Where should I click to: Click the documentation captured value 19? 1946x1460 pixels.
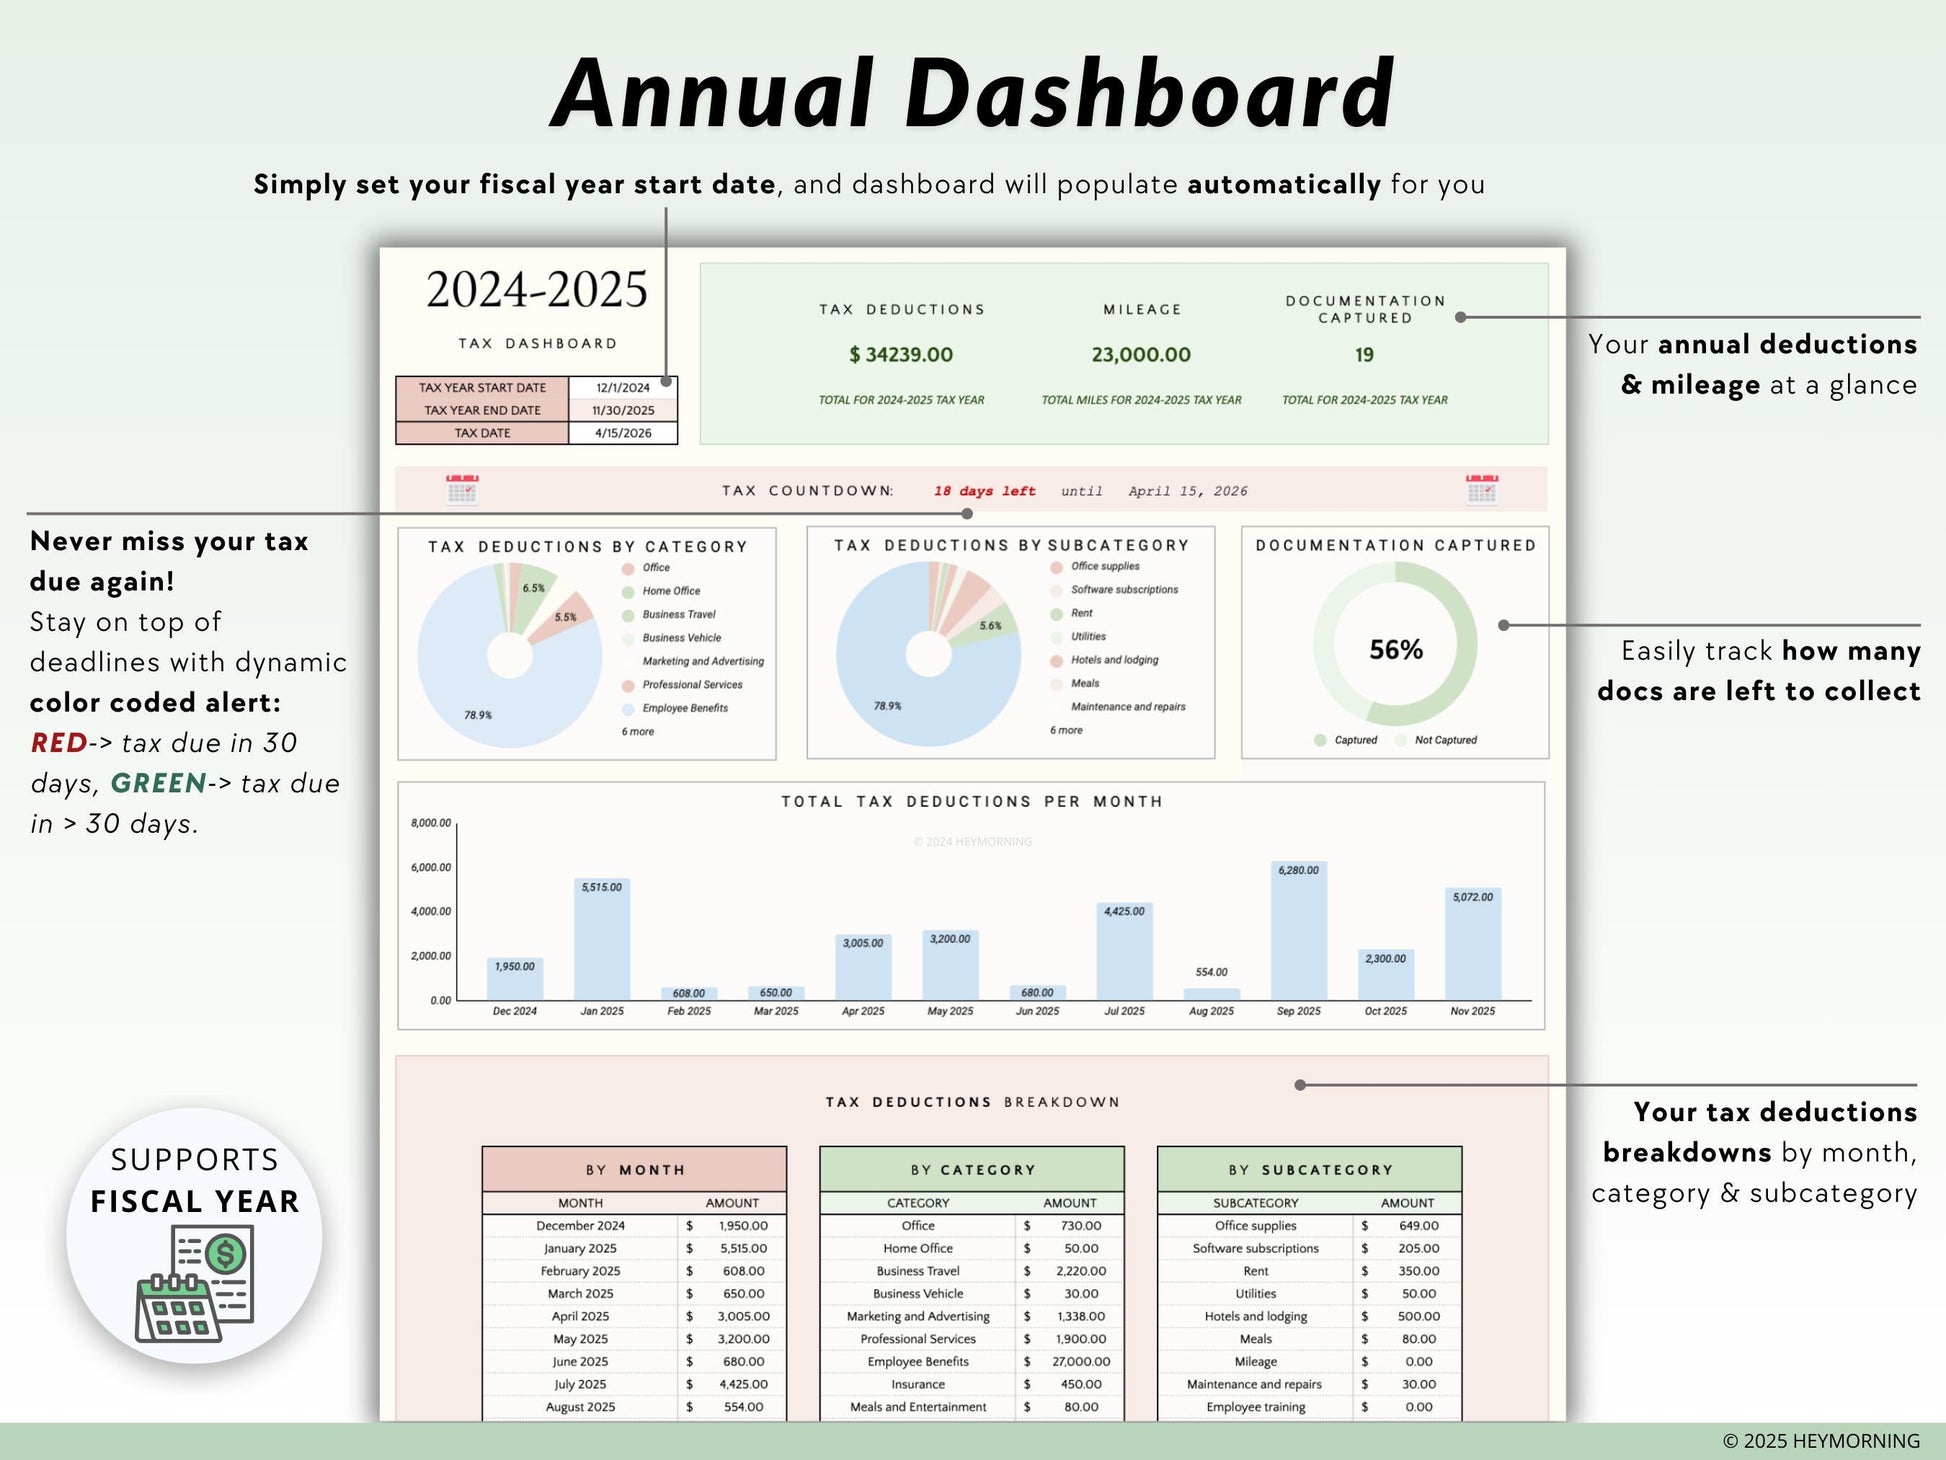click(x=1364, y=355)
